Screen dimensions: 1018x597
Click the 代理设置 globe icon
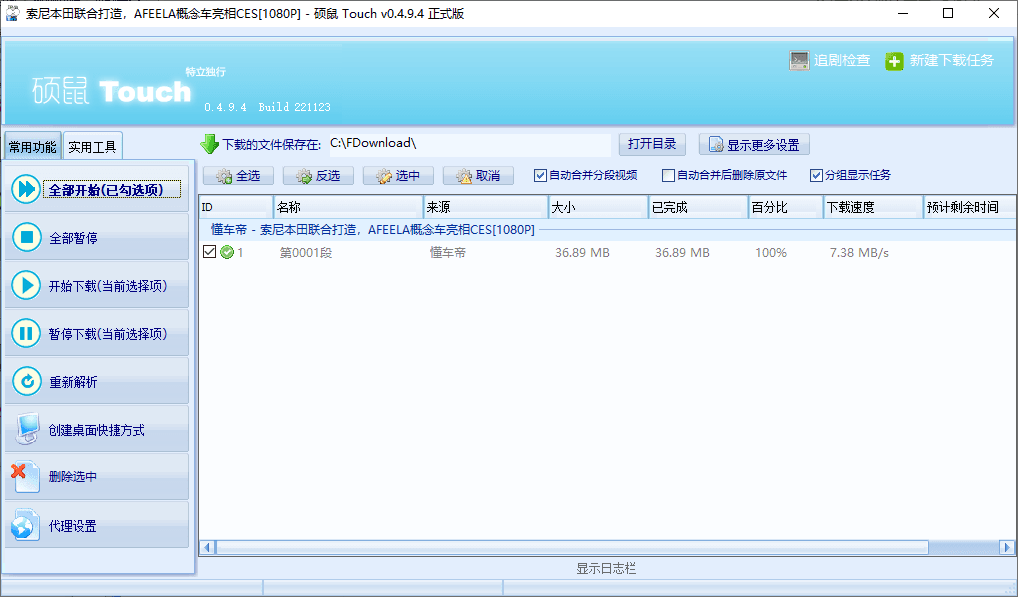[x=25, y=525]
